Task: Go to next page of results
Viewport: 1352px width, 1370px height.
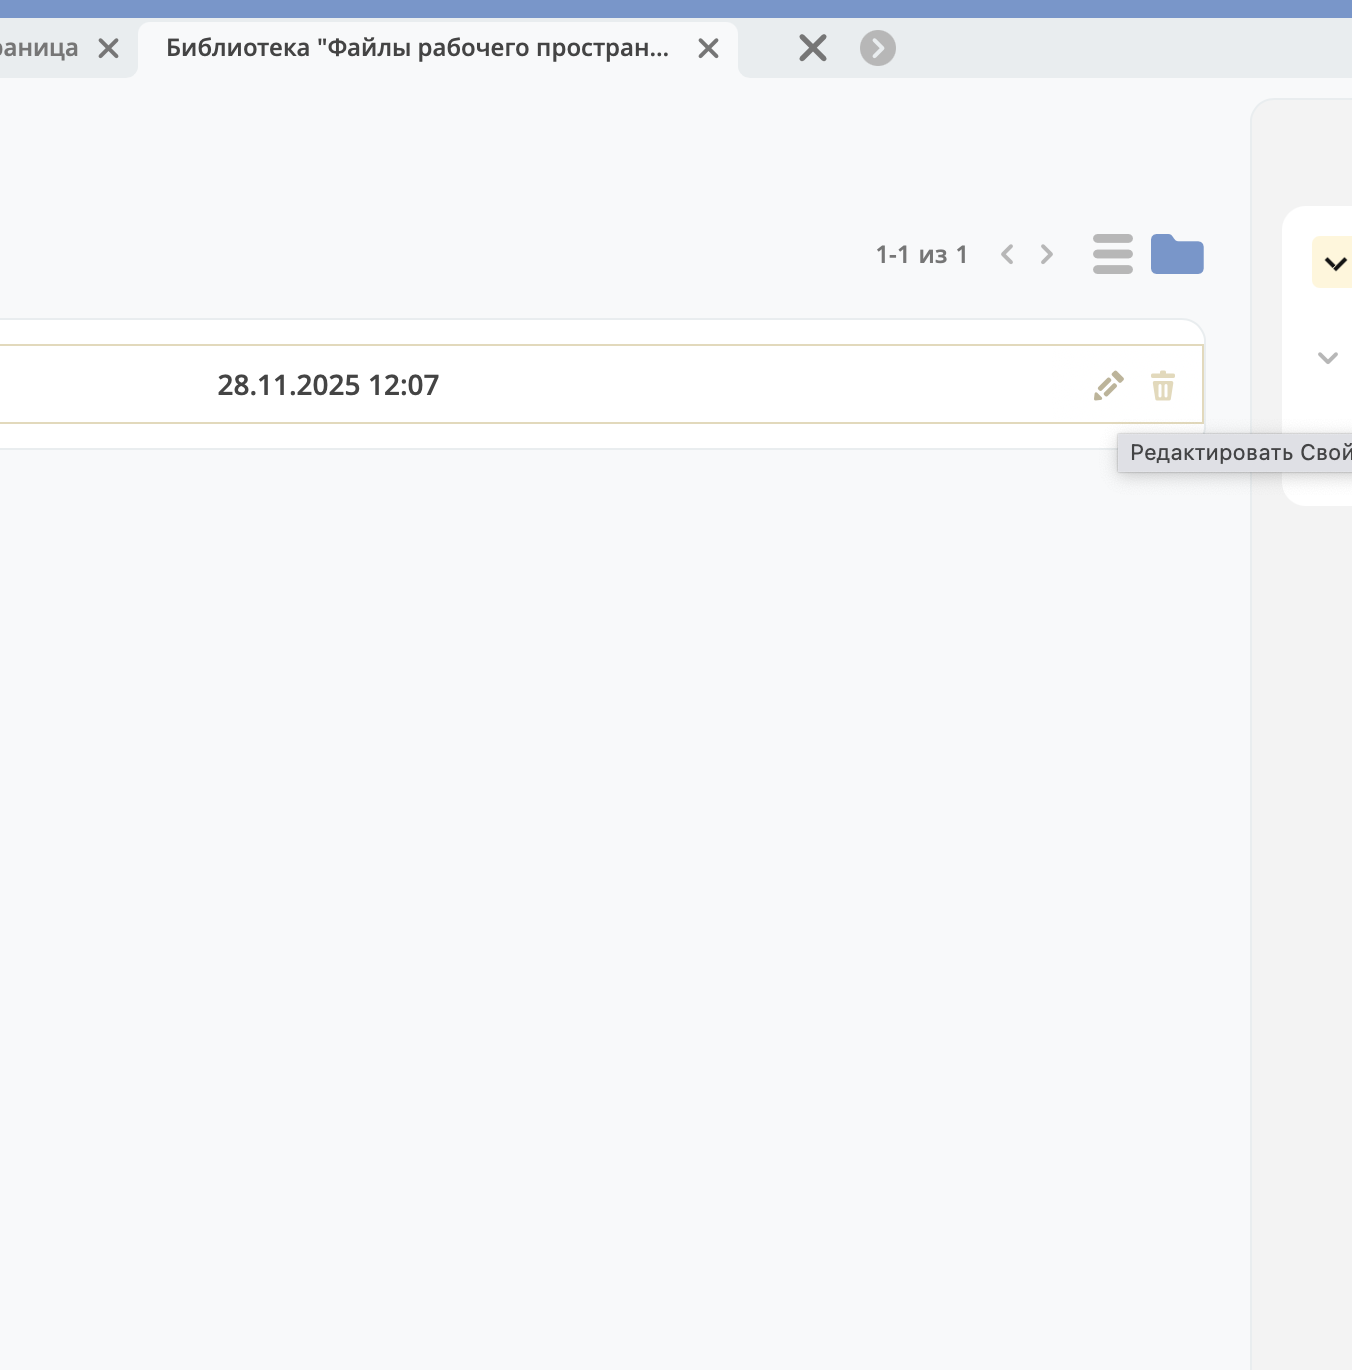Action: pos(1047,255)
